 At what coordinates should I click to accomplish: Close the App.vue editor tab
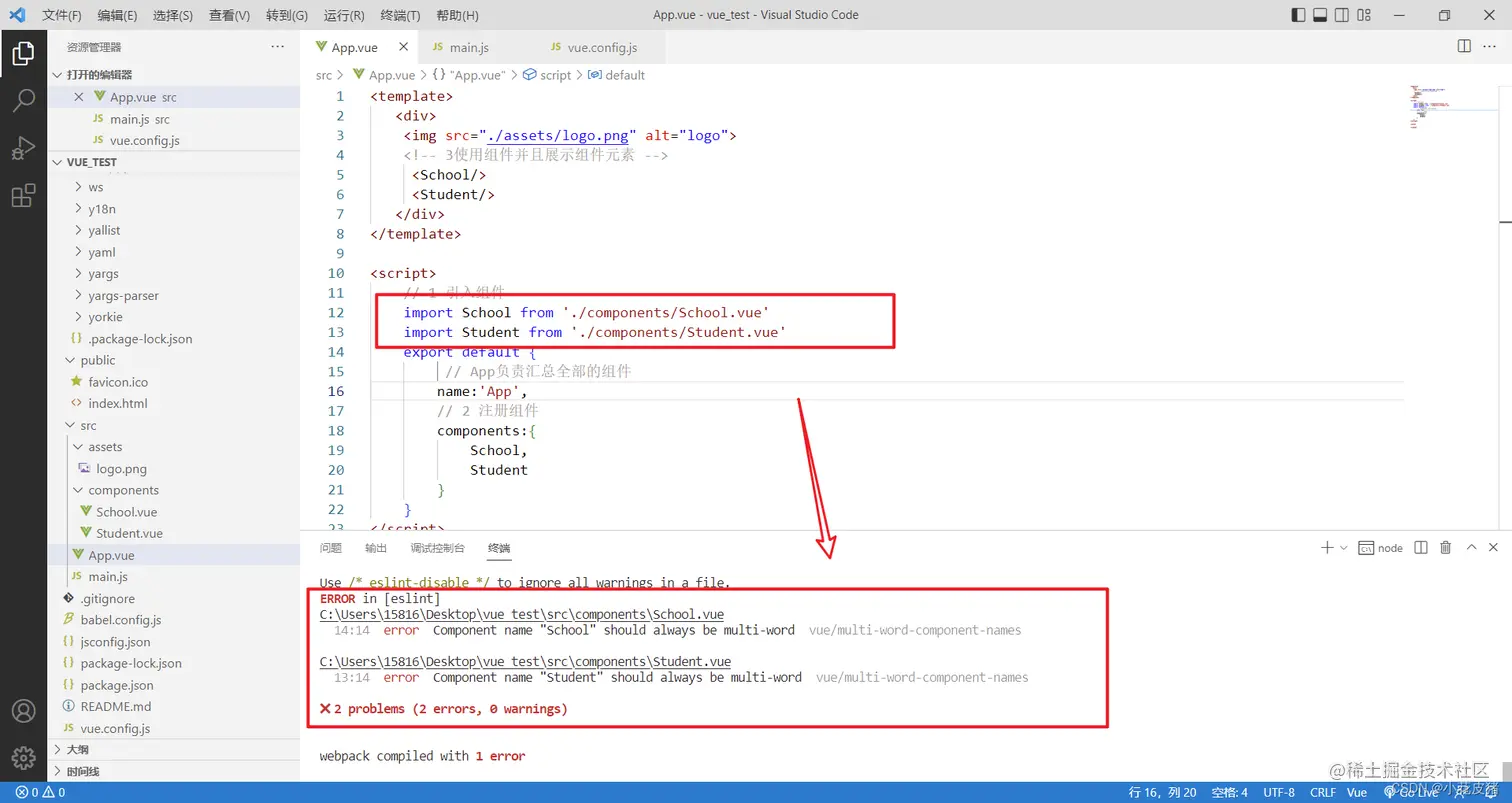pos(403,47)
